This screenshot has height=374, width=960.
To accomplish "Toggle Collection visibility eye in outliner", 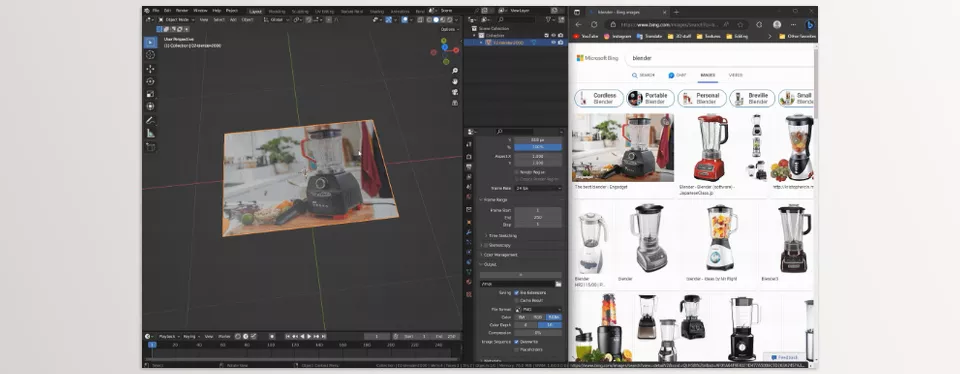I will (x=553, y=36).
